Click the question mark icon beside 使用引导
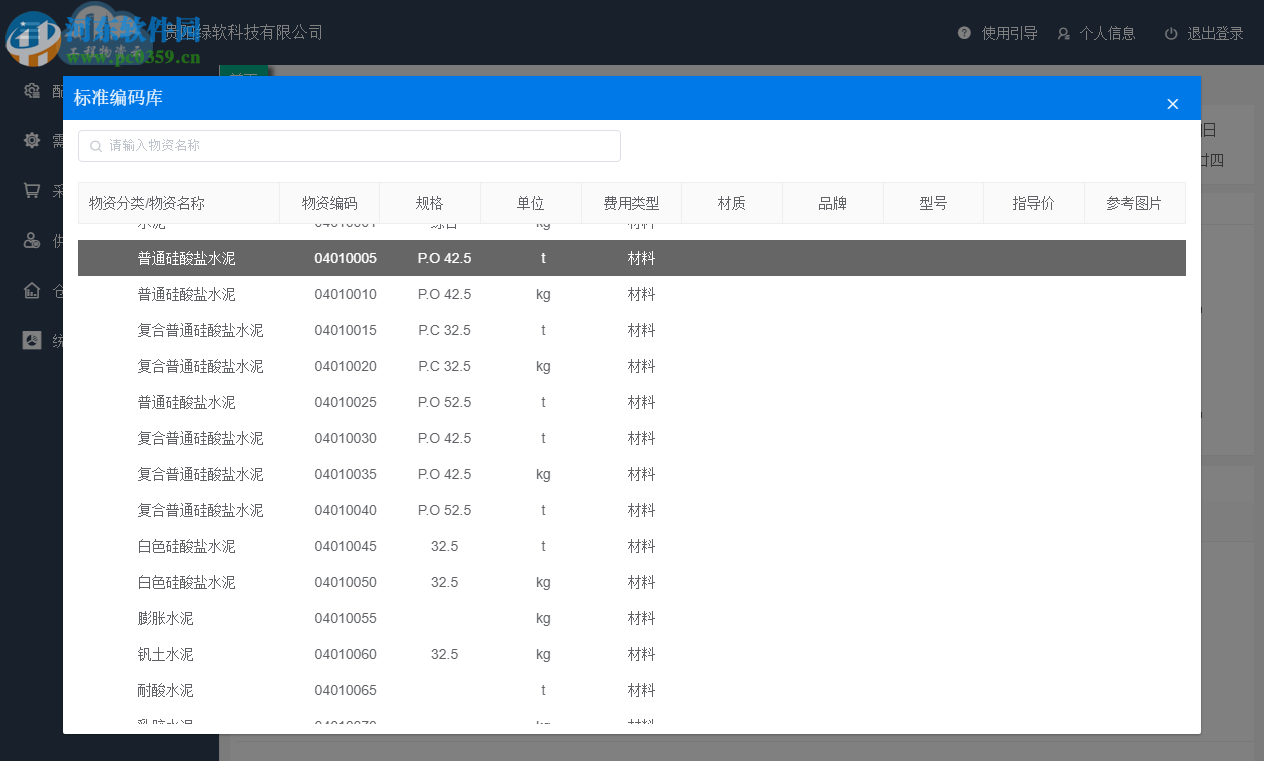The image size is (1264, 761). coord(963,32)
